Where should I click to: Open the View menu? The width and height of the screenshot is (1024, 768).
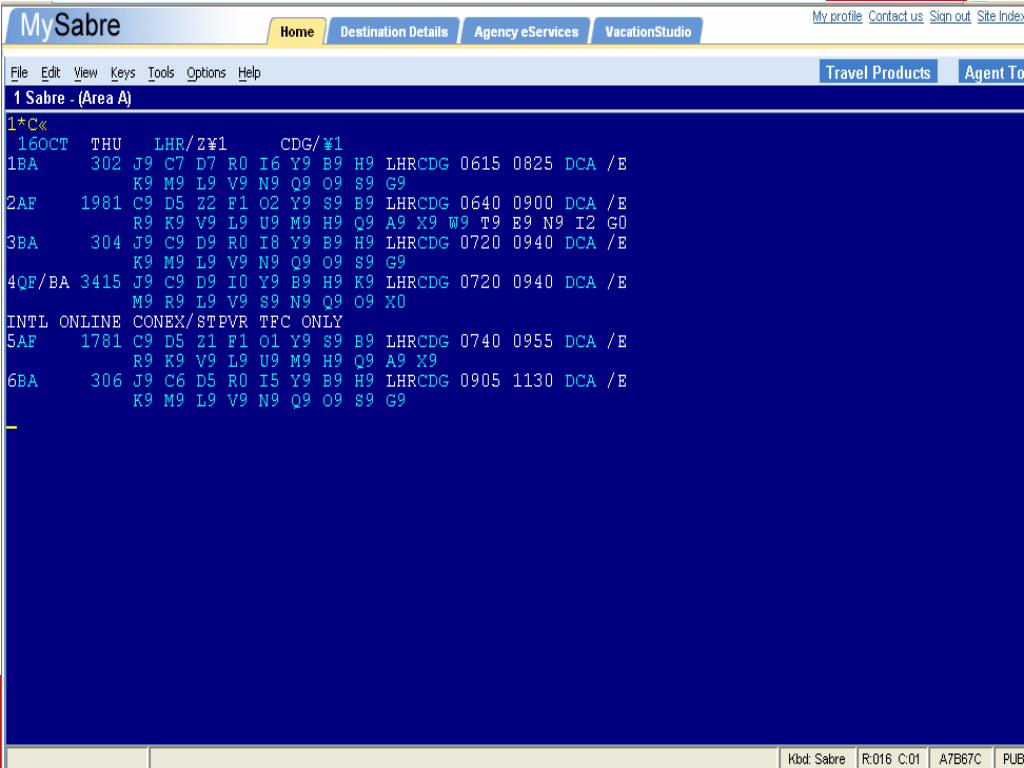[x=85, y=72]
